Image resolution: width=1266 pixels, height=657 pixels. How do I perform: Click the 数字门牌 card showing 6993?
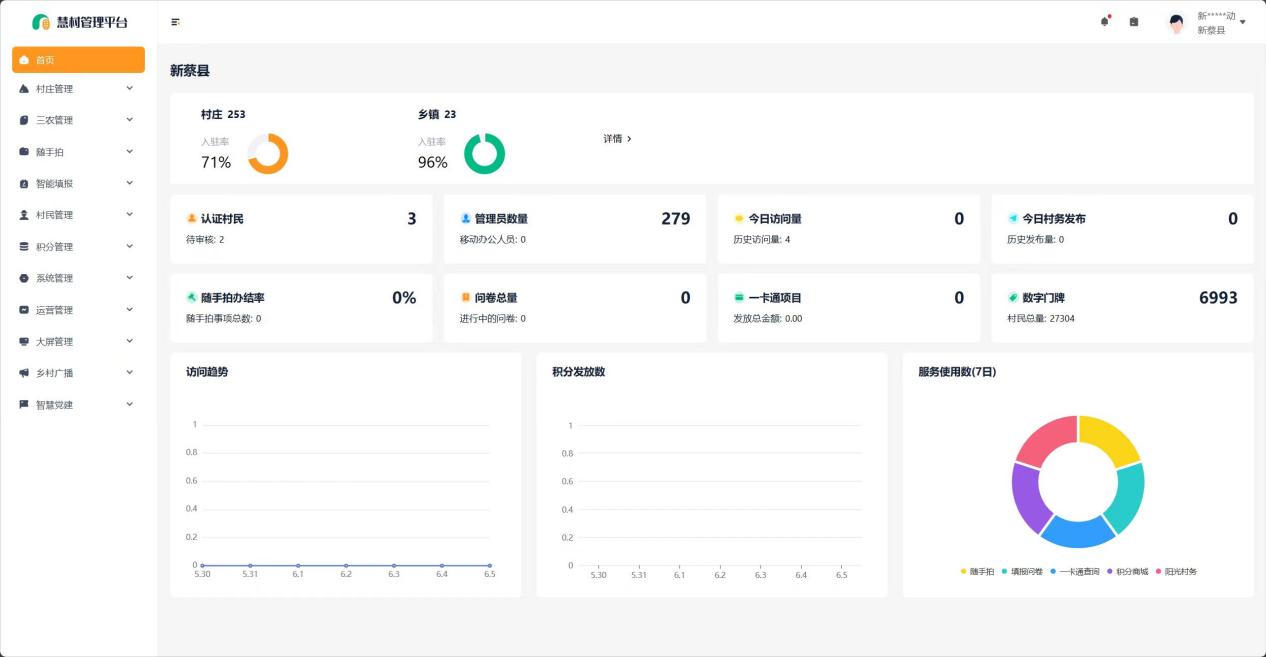1122,308
